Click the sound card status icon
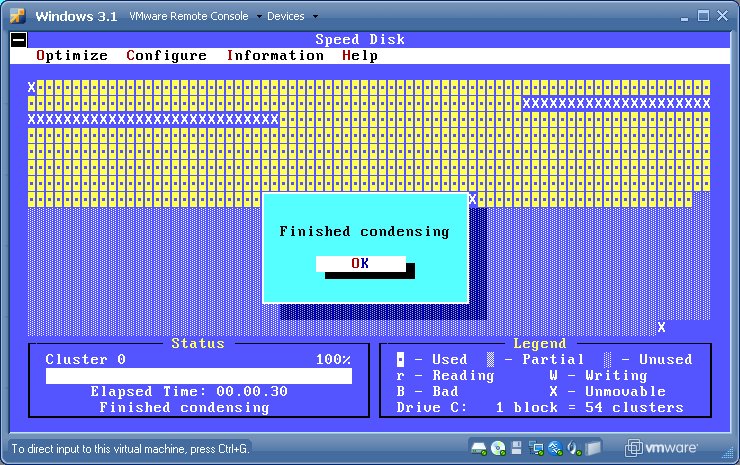This screenshot has width=740, height=465. [x=573, y=447]
